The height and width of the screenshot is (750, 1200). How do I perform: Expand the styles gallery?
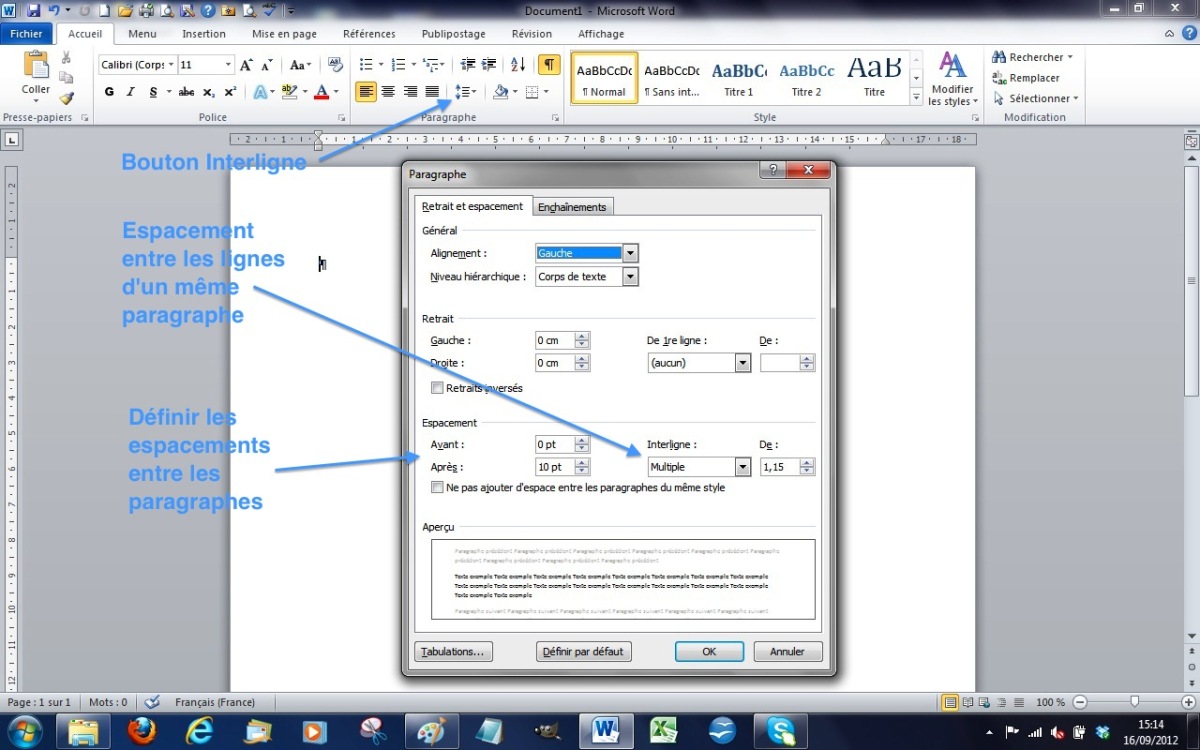[916, 98]
